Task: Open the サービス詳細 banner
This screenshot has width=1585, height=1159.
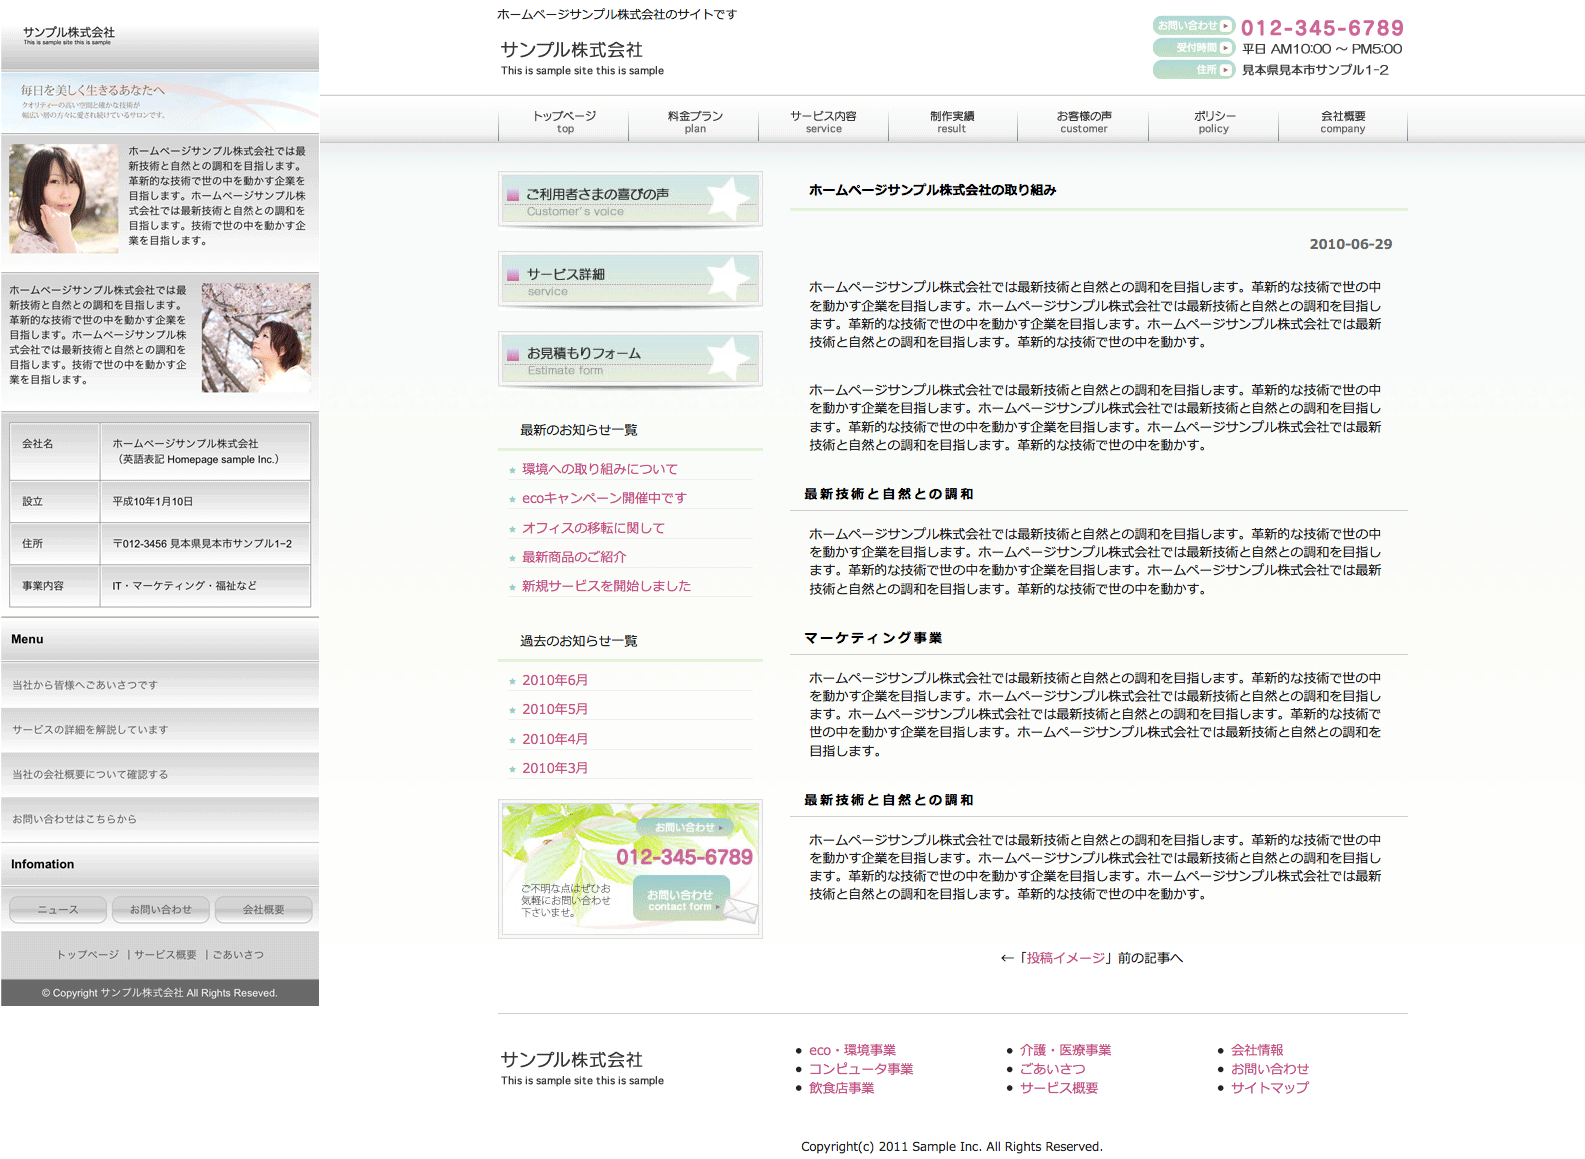Action: pyautogui.click(x=630, y=279)
